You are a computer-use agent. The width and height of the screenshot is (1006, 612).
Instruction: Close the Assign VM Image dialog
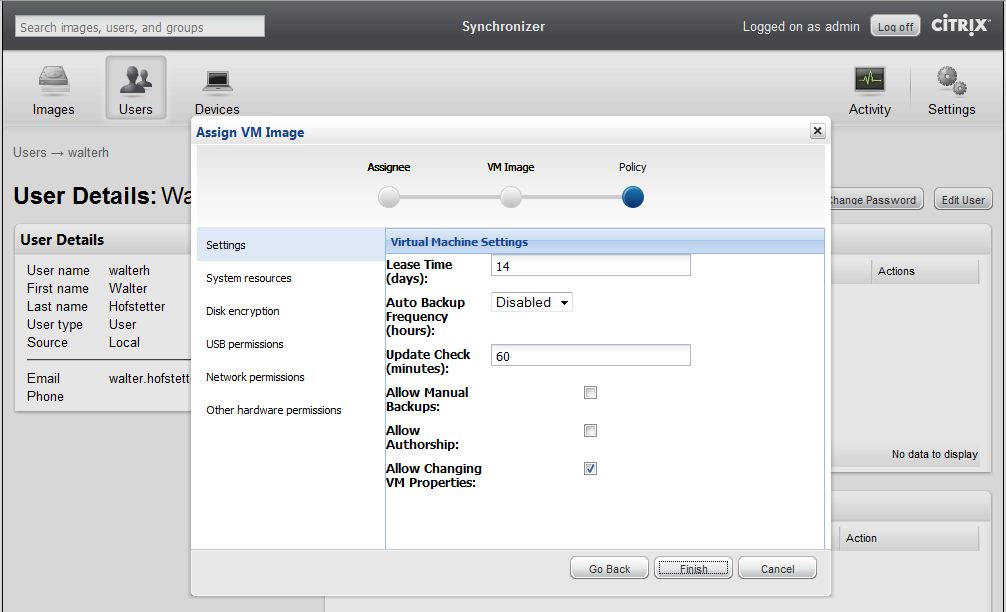tap(817, 131)
